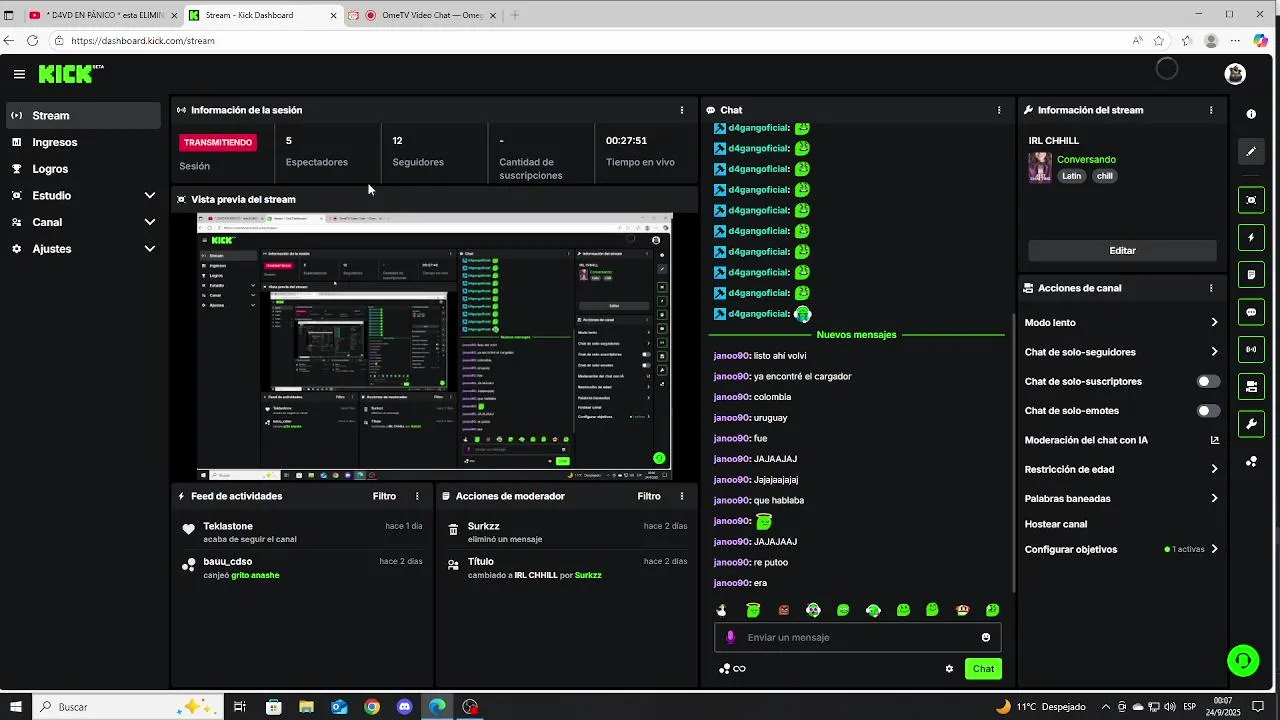Click the Enviar un mensaje input field
1280x720 pixels.
point(858,637)
